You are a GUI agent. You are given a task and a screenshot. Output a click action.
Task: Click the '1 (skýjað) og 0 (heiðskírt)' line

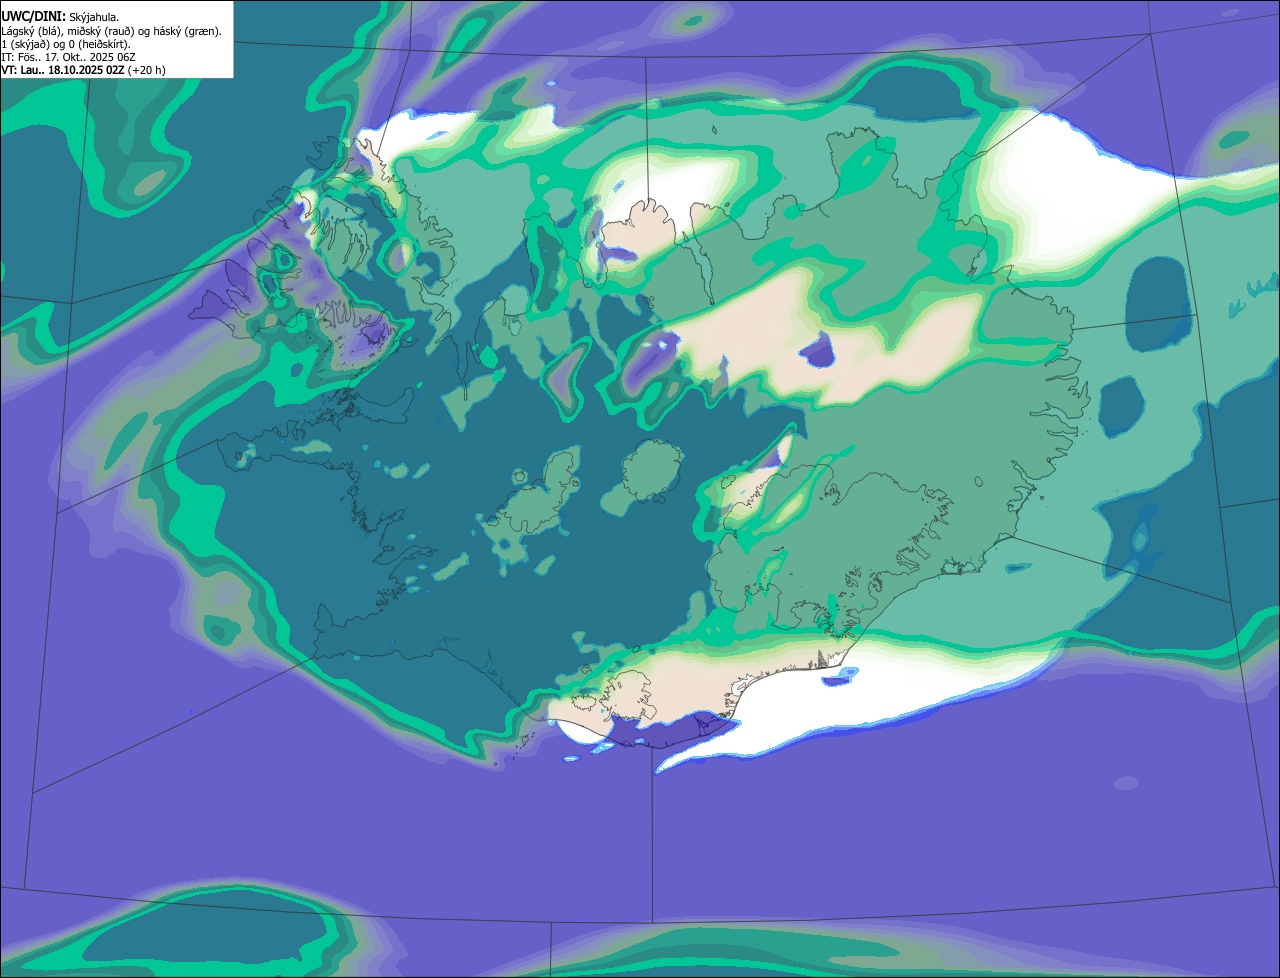[x=66, y=44]
